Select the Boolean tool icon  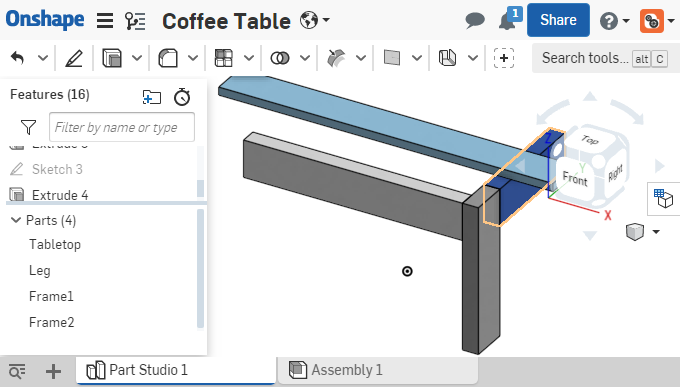(280, 58)
